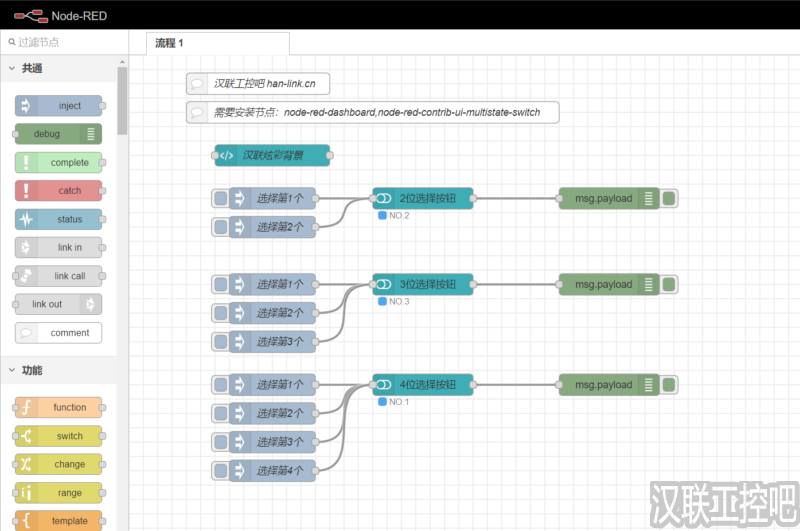This screenshot has height=531, width=800.
Task: Toggle the bottom msg.payload debug output button
Action: pyautogui.click(x=669, y=384)
